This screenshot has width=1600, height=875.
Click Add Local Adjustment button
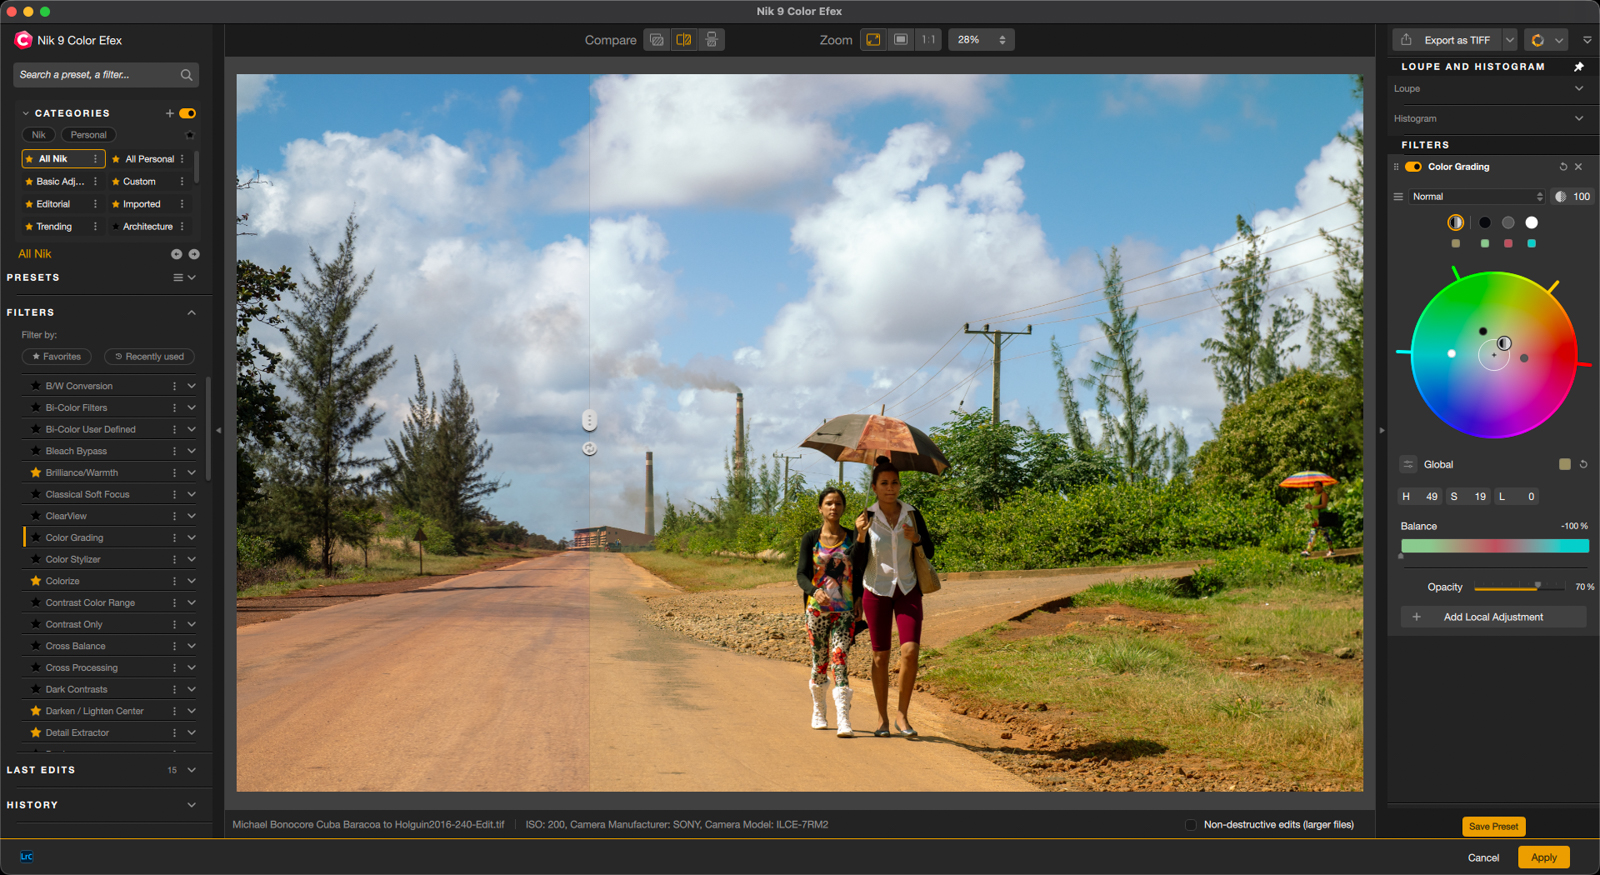click(1493, 617)
